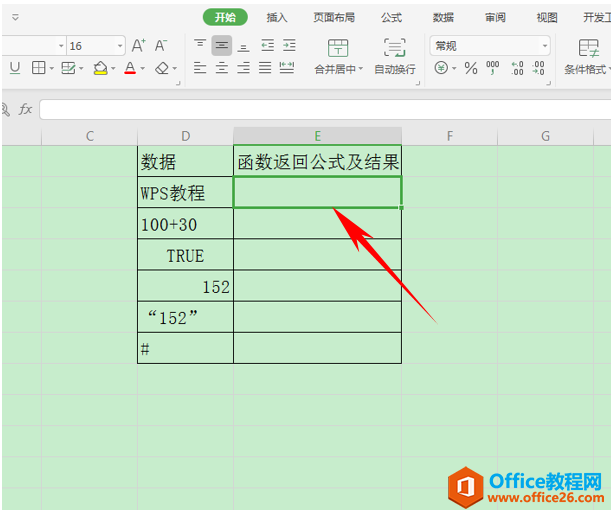The image size is (611, 515).
Task: Expand the font color dropdown arrow
Action: [143, 69]
